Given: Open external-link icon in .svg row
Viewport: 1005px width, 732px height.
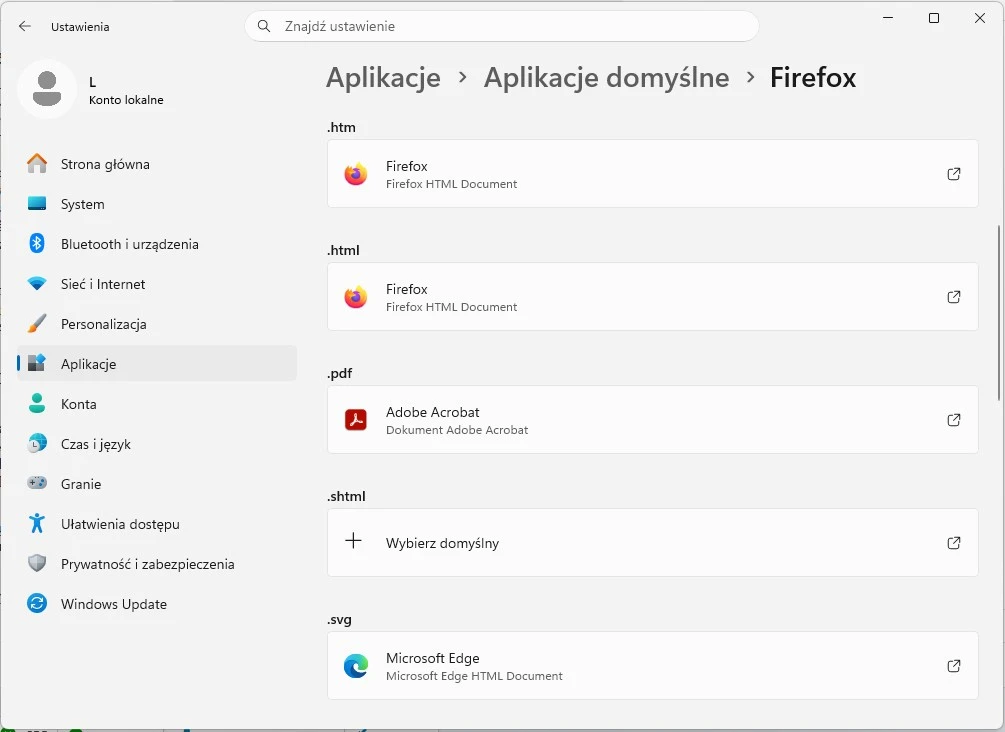Looking at the screenshot, I should point(954,666).
